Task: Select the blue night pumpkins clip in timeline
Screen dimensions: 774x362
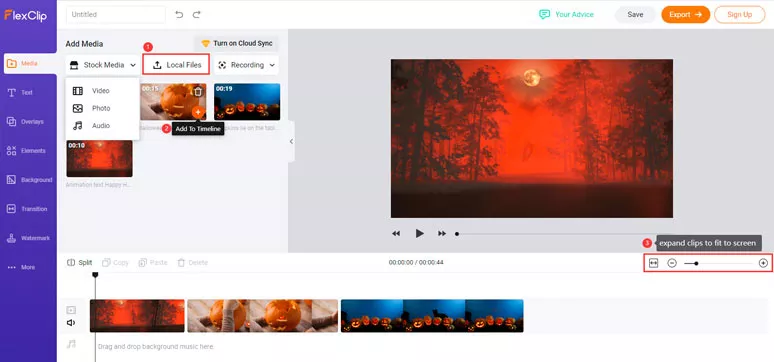Action: 432,316
